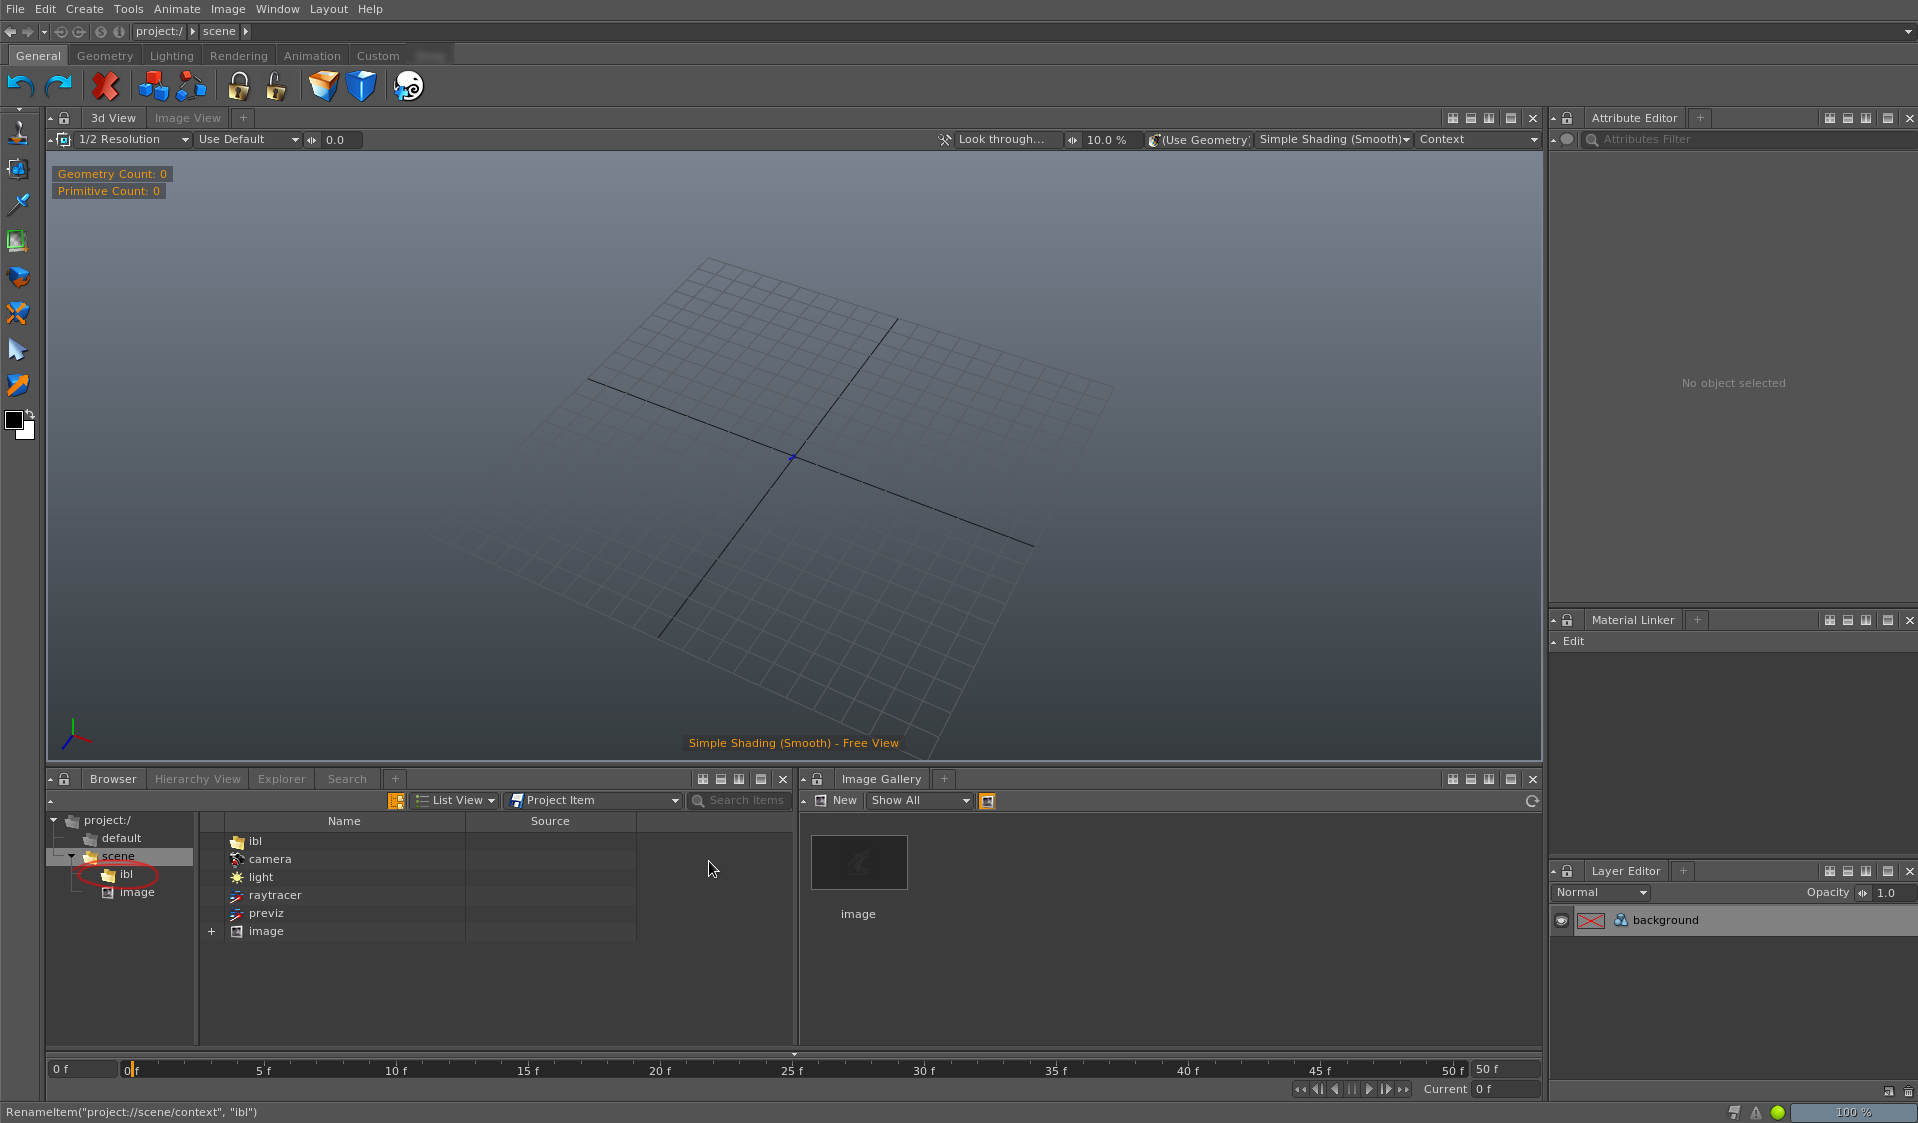Click the white face icon with plus
Viewport: 1918px width, 1123px height.
tap(409, 86)
